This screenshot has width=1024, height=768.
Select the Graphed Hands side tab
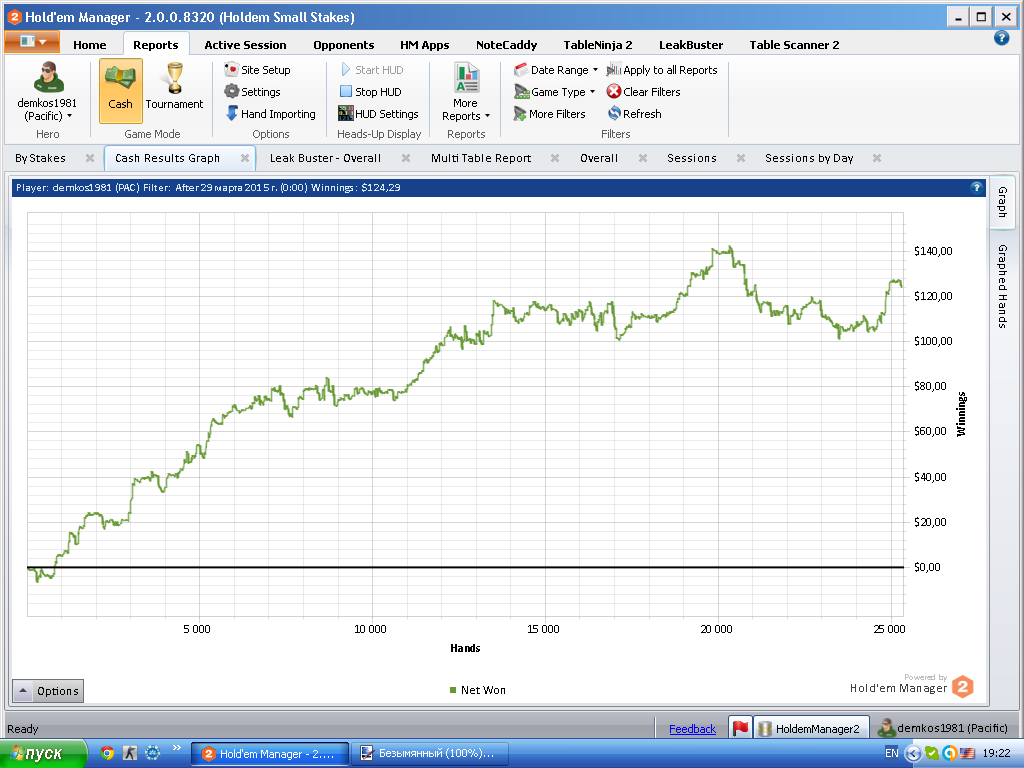pos(1002,286)
